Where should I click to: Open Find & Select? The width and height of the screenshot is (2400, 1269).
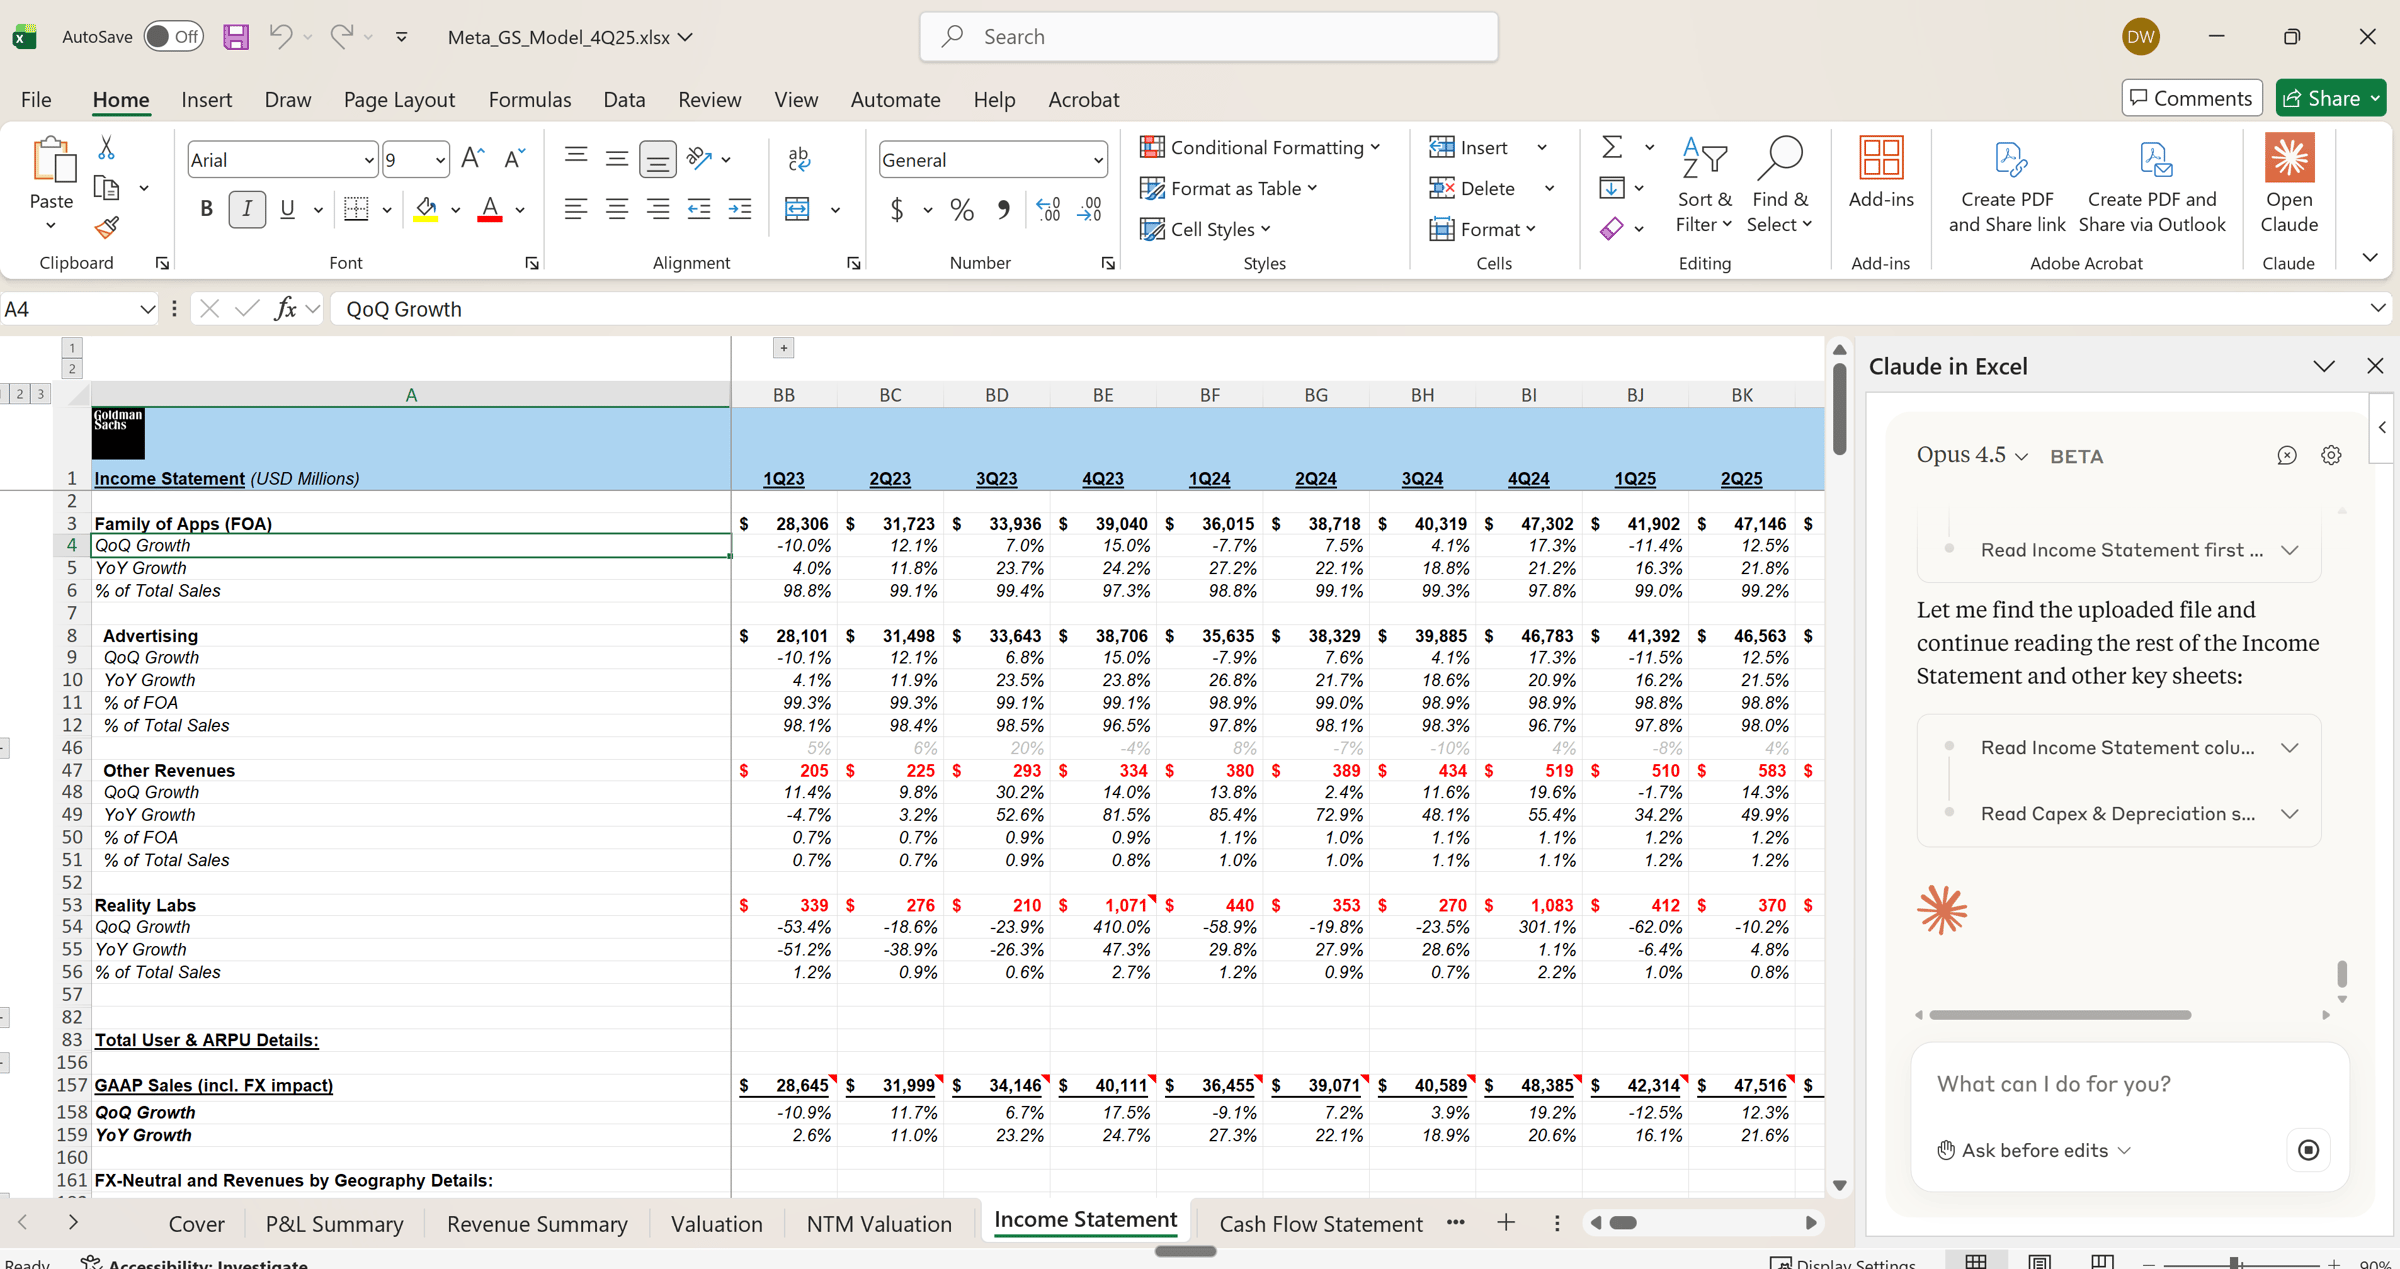(x=1780, y=185)
